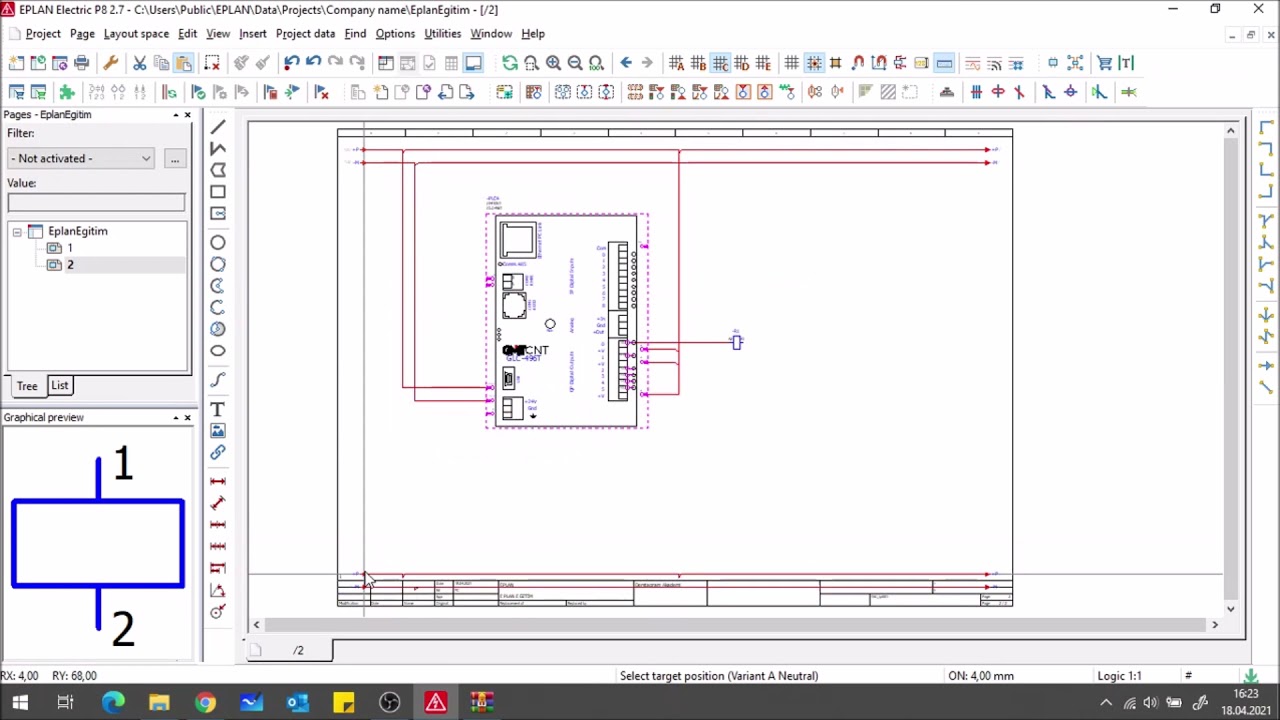Toggle the highlighted wide-rectangle view icon

point(944,63)
